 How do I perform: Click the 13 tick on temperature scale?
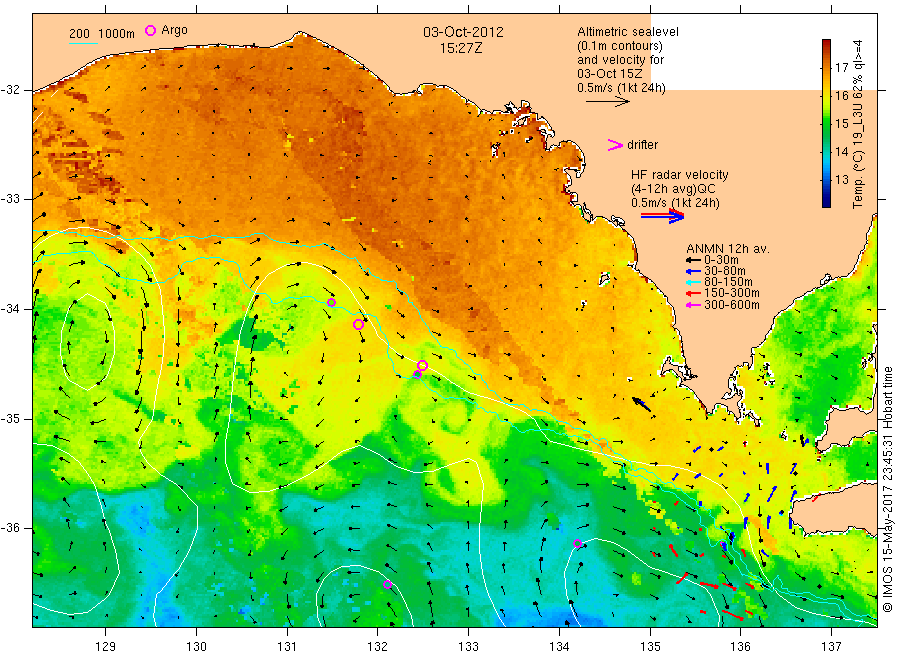pyautogui.click(x=841, y=180)
